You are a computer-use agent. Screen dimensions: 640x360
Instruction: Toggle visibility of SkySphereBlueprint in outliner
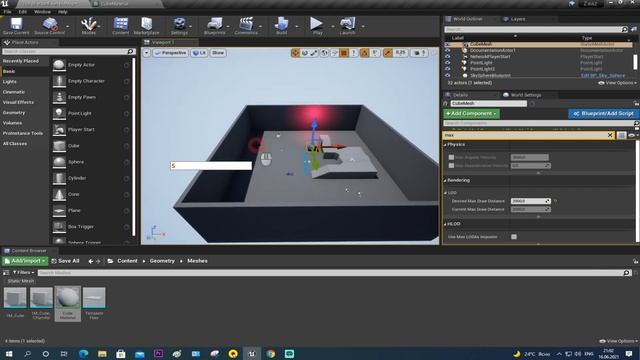coord(448,76)
